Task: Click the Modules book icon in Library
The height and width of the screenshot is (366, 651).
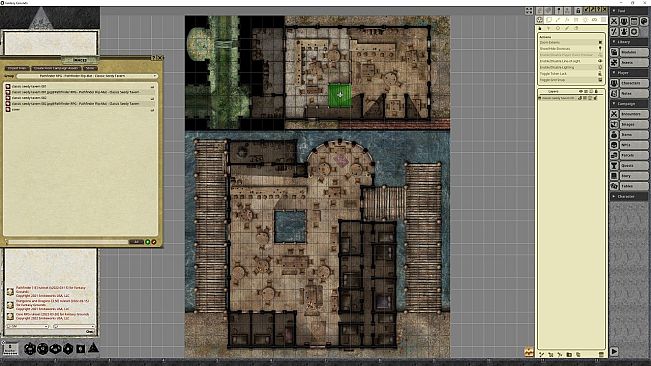Action: coord(614,52)
